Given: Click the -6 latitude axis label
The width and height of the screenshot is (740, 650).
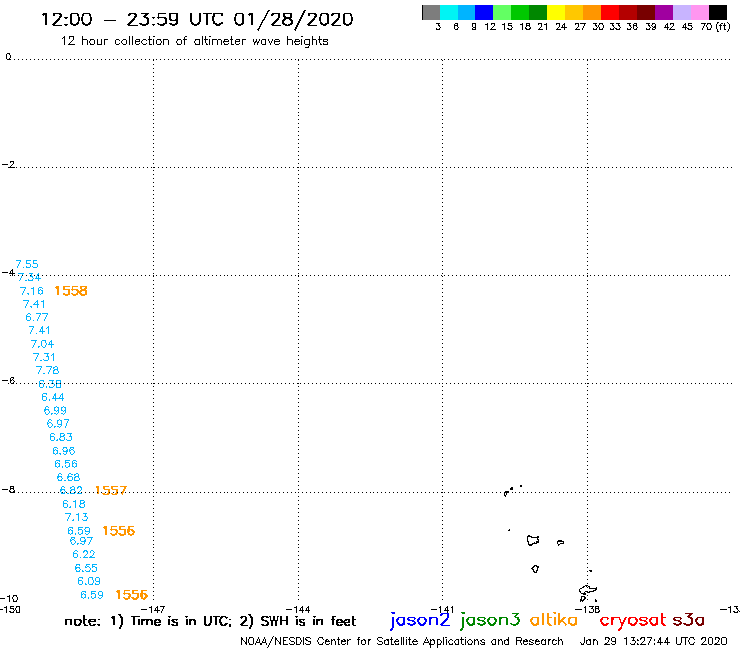Looking at the screenshot, I should click(8, 380).
